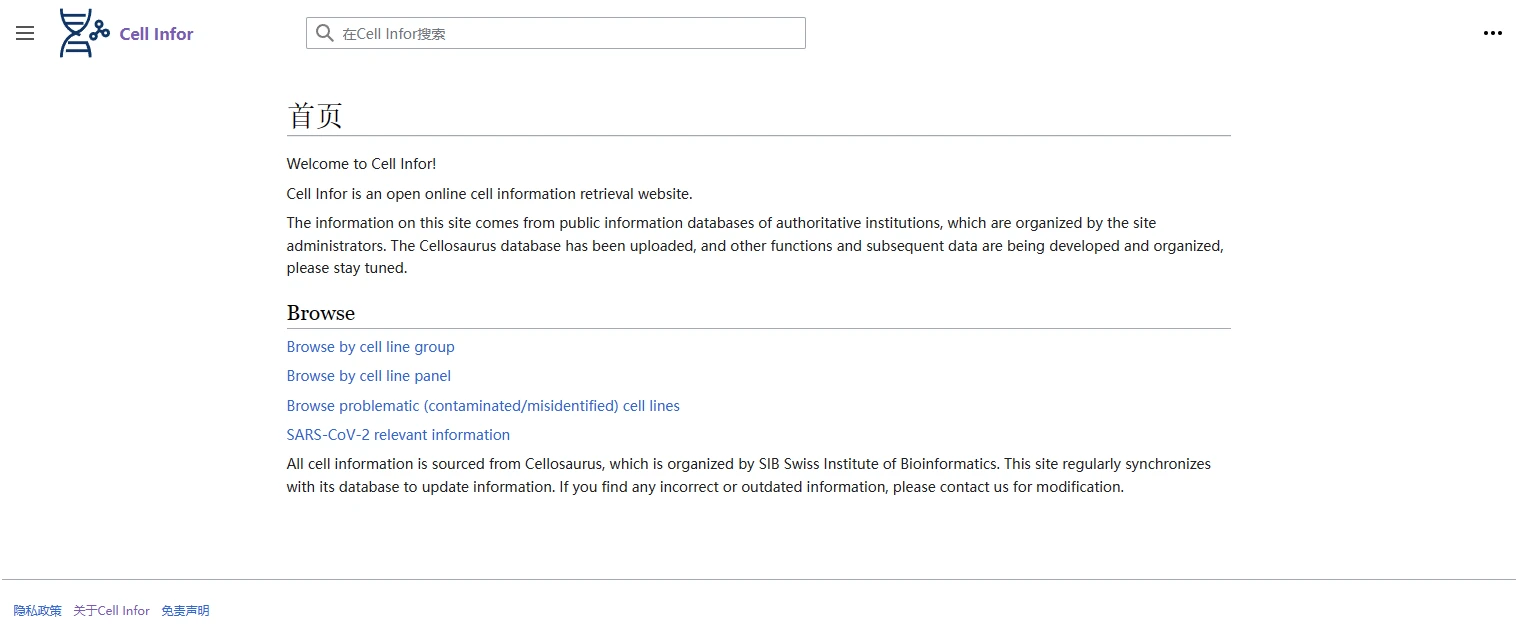Viewport: 1518px width, 625px height.
Task: Open the hamburger sidebar menu
Action: [x=25, y=33]
